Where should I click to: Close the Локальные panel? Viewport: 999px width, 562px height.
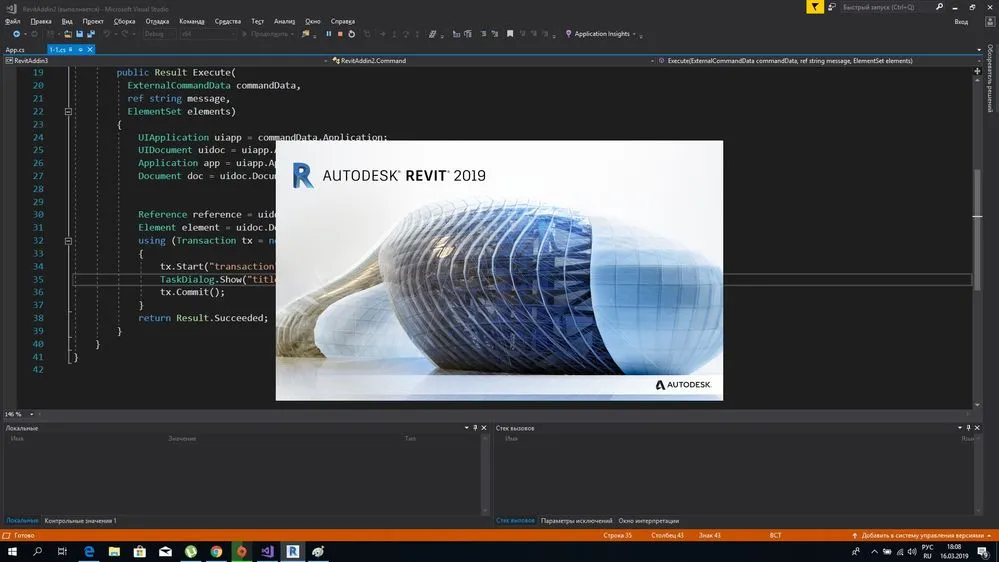pos(484,428)
